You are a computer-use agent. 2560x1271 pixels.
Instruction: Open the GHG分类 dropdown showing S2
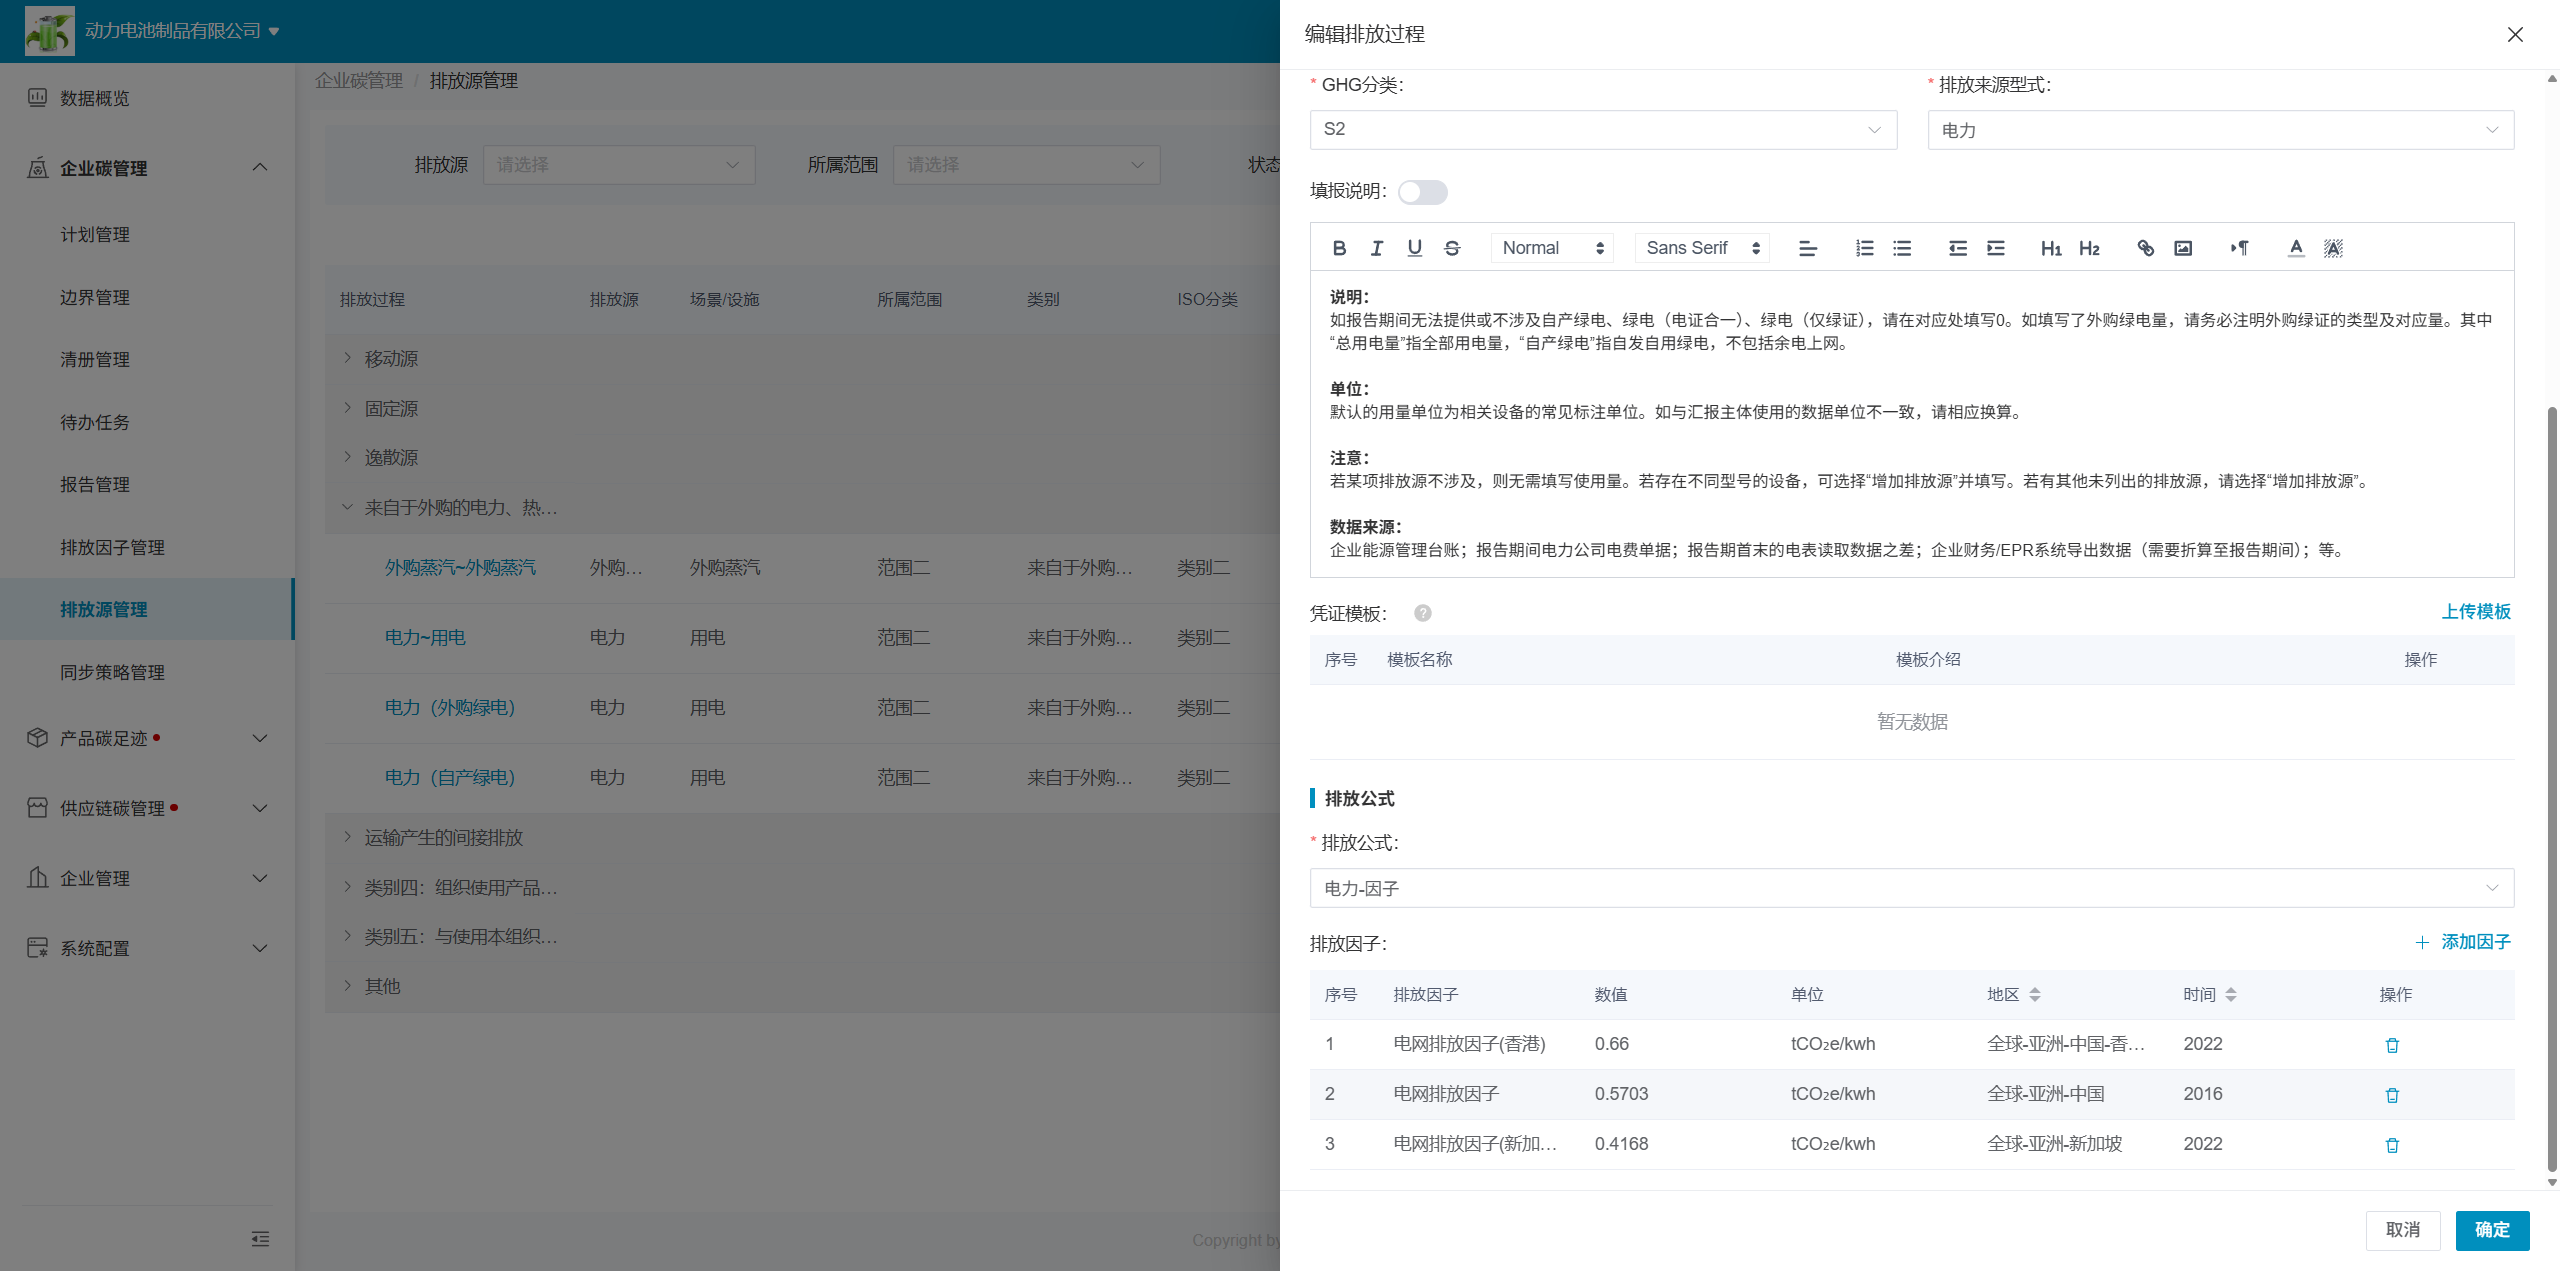tap(1602, 129)
